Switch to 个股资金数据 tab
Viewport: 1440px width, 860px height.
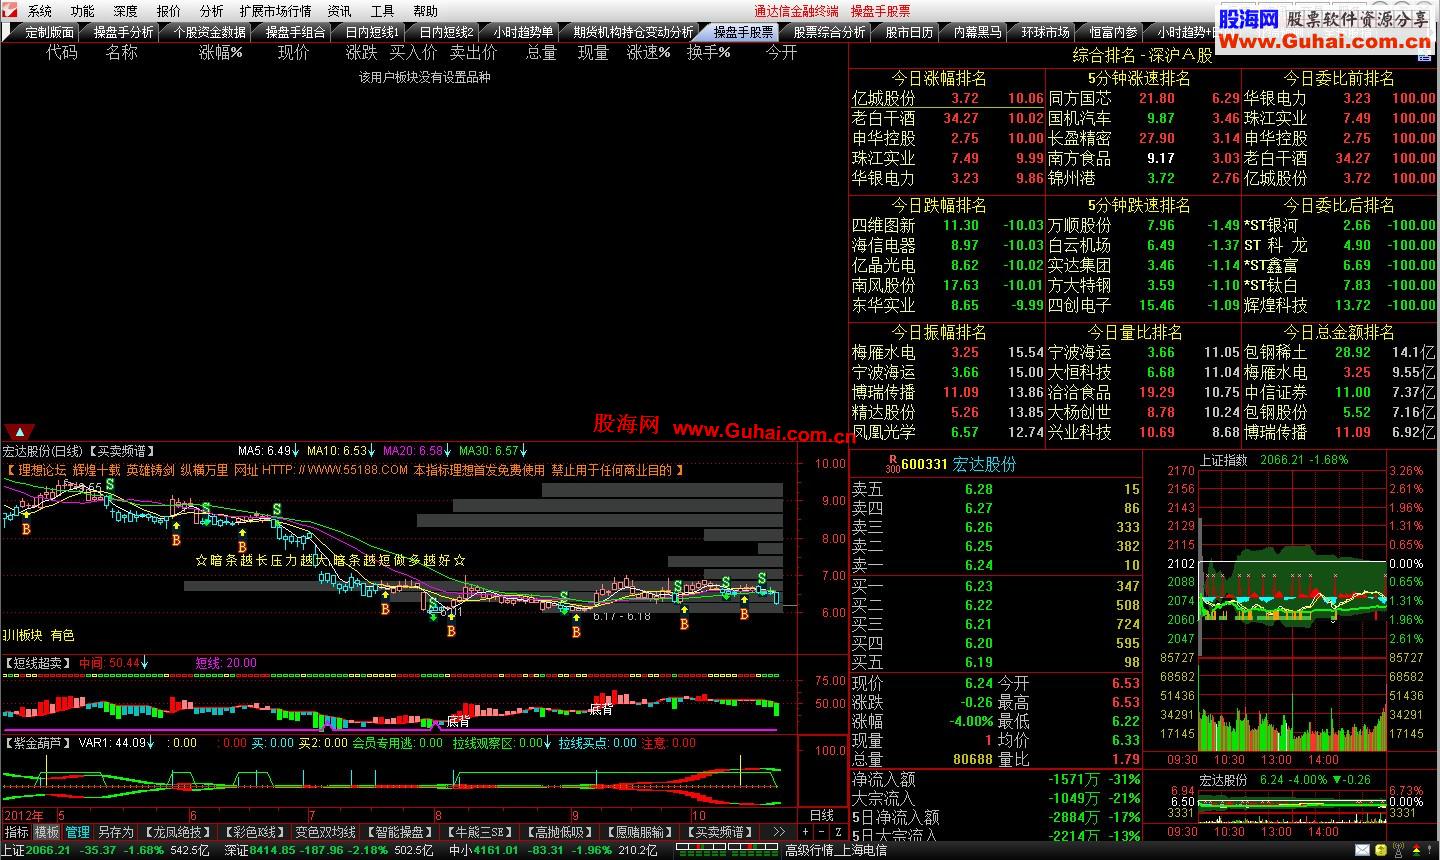point(210,32)
